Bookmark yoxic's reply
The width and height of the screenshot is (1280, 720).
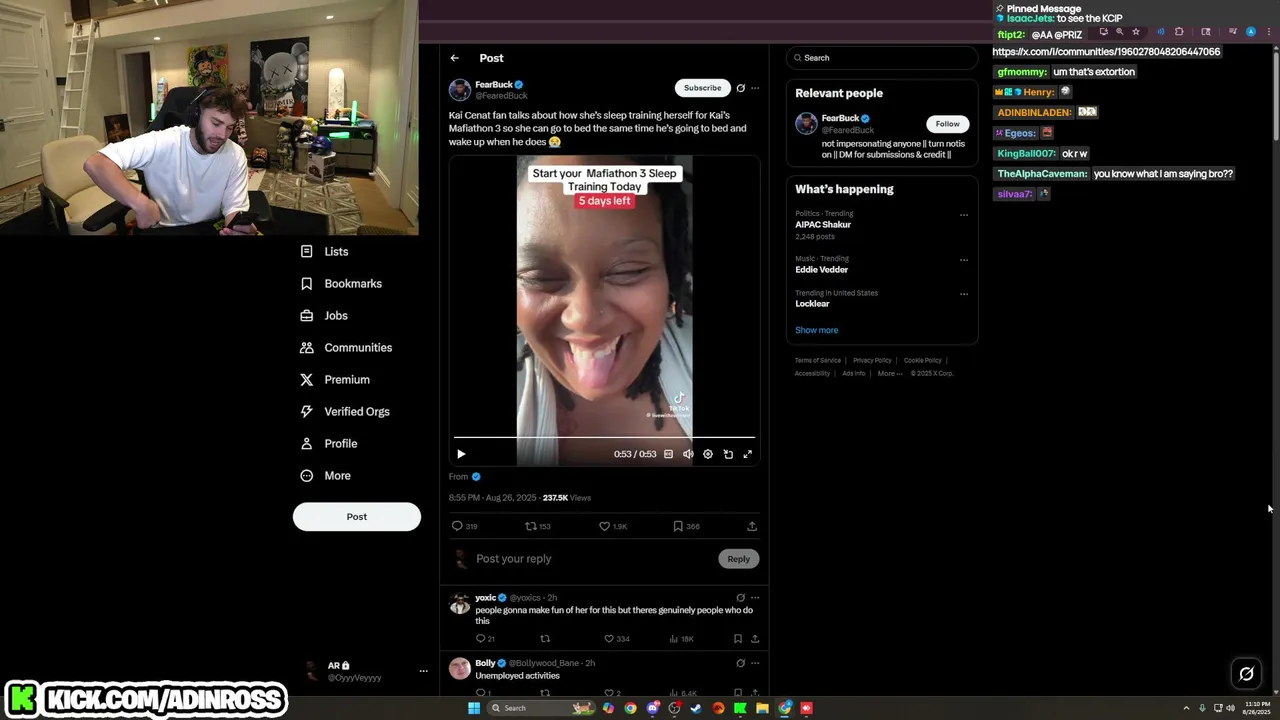tap(738, 639)
